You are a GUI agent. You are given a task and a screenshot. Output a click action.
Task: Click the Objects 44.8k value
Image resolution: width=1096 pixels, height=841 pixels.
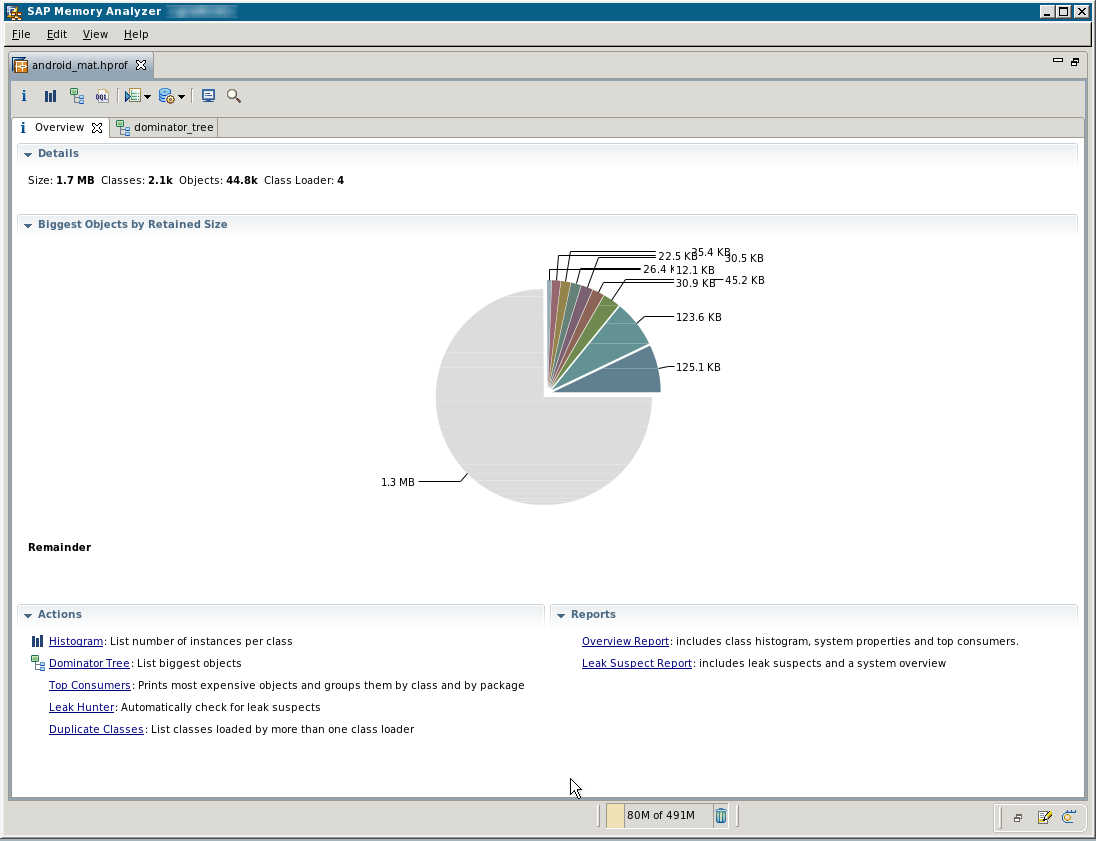click(242, 180)
